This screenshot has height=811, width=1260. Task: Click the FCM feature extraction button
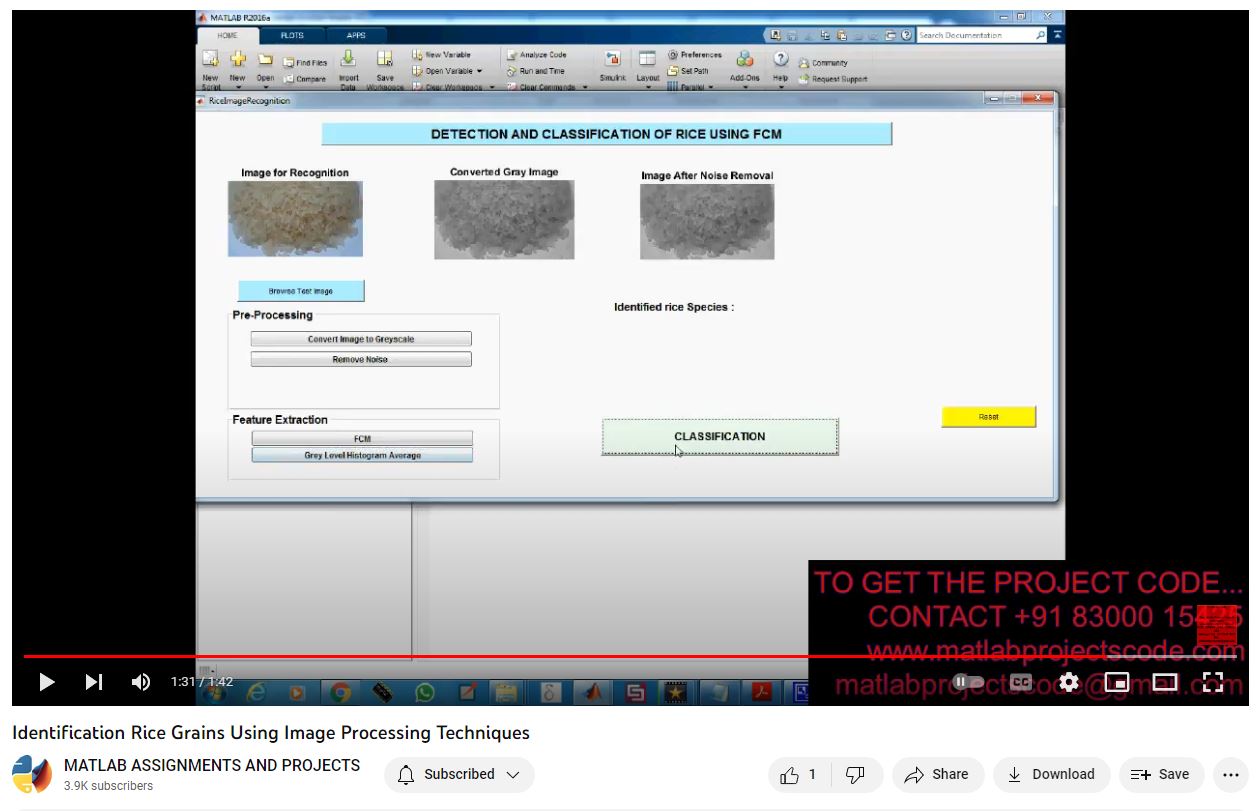click(362, 438)
